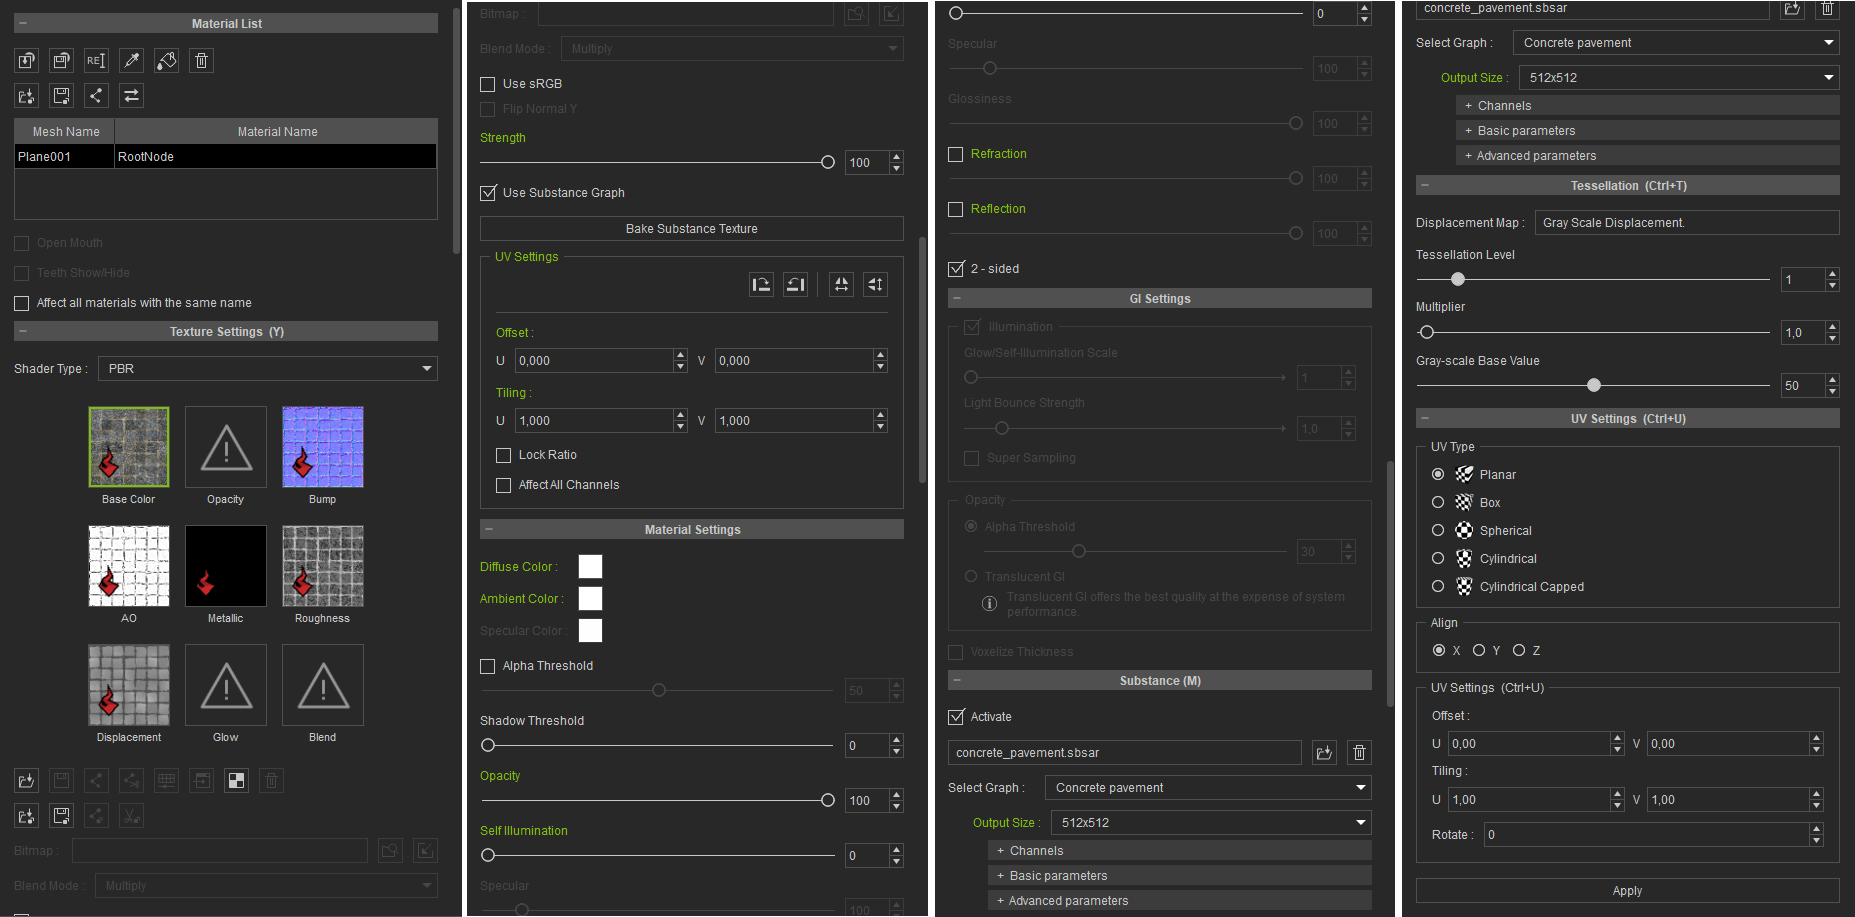Choose the Y align radio button
Image resolution: width=1855 pixels, height=917 pixels.
[x=1479, y=650]
